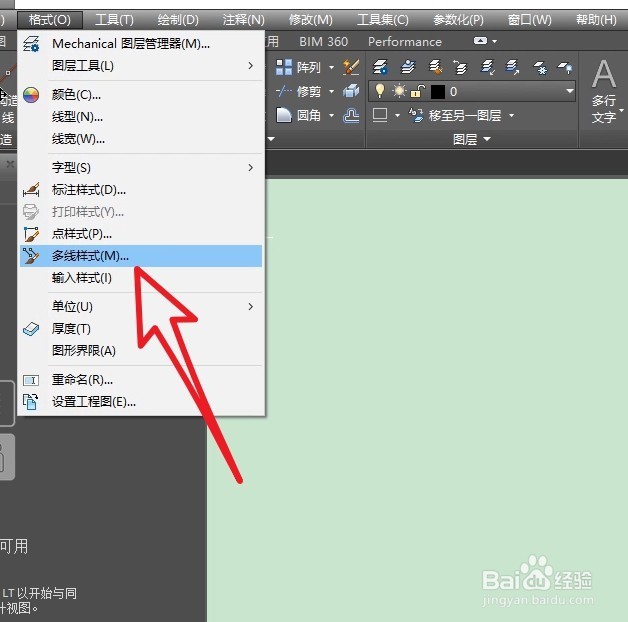Expand 字型(S) submenu arrow
This screenshot has width=628, height=622.
click(251, 167)
